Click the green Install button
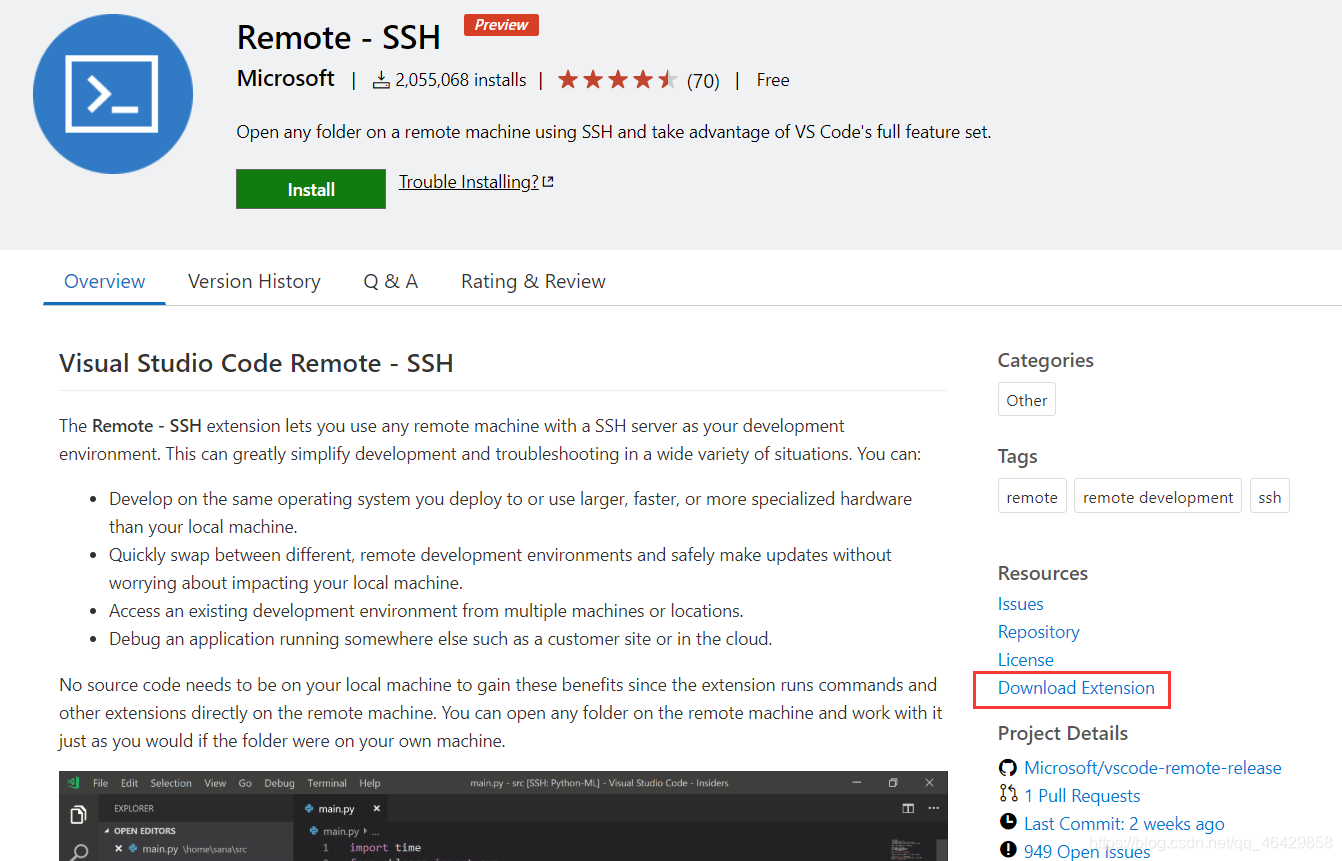This screenshot has width=1342, height=861. click(x=311, y=189)
